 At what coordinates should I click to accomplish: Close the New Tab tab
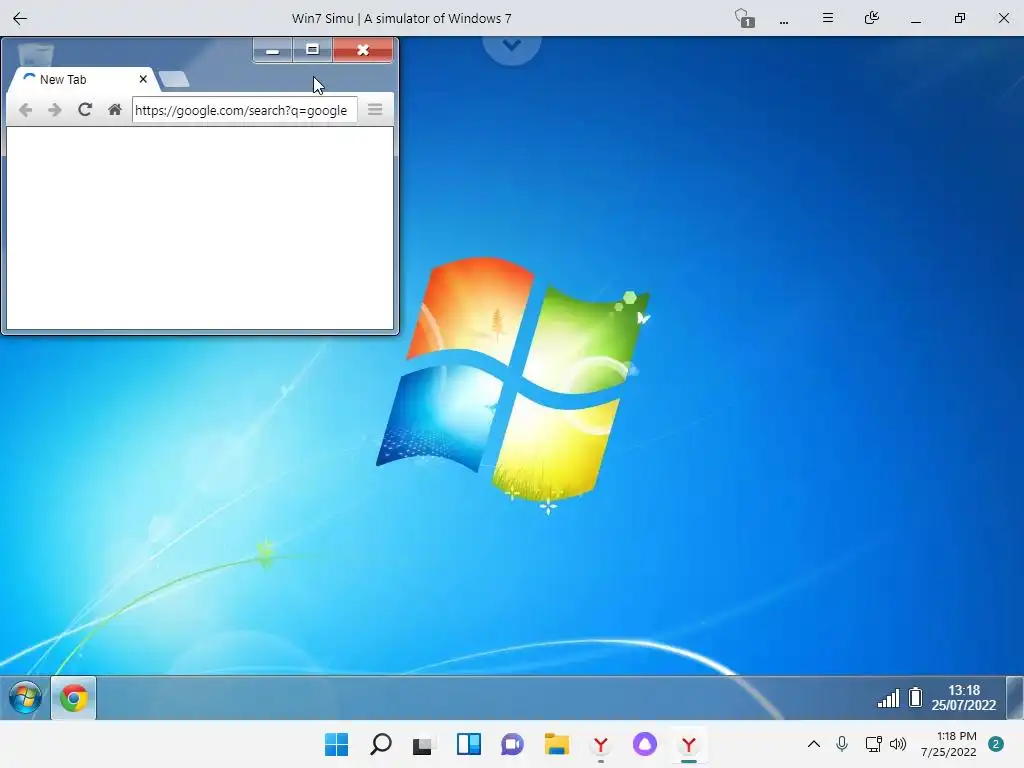(x=143, y=79)
